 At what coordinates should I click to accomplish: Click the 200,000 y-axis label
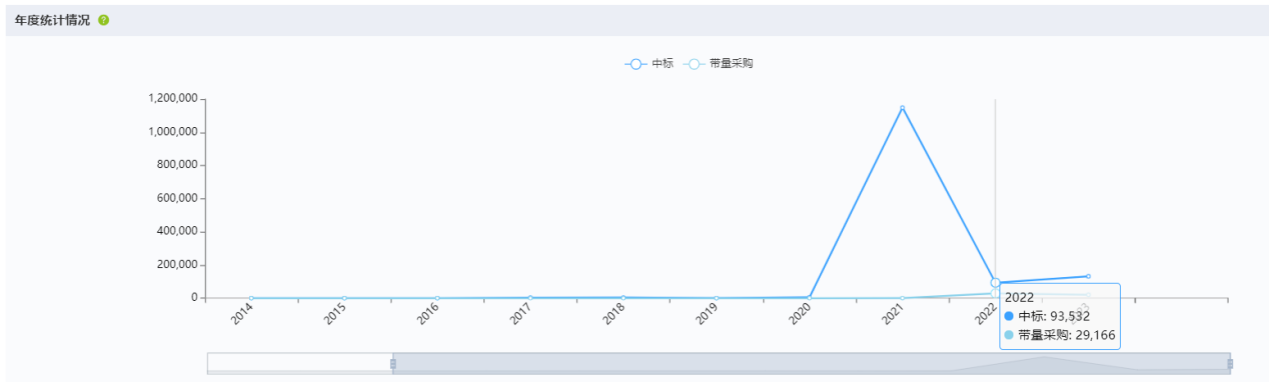pos(177,265)
